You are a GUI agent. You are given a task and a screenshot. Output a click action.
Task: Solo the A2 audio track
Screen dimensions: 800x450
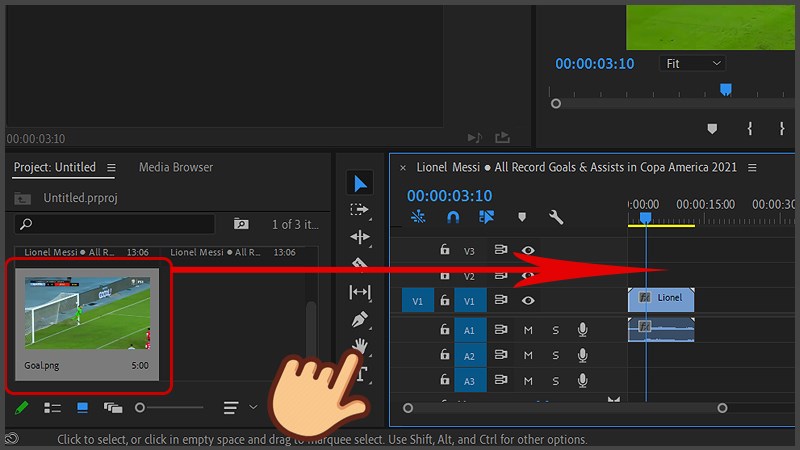(x=556, y=355)
